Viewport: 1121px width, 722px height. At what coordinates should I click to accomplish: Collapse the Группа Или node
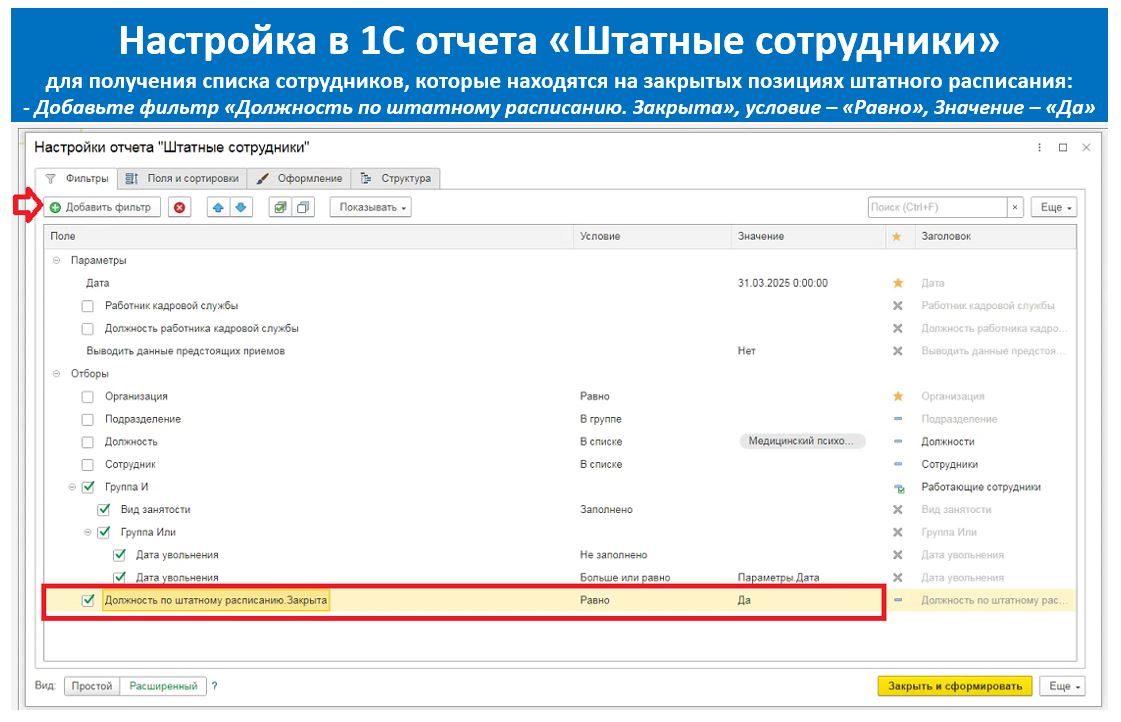click(88, 533)
